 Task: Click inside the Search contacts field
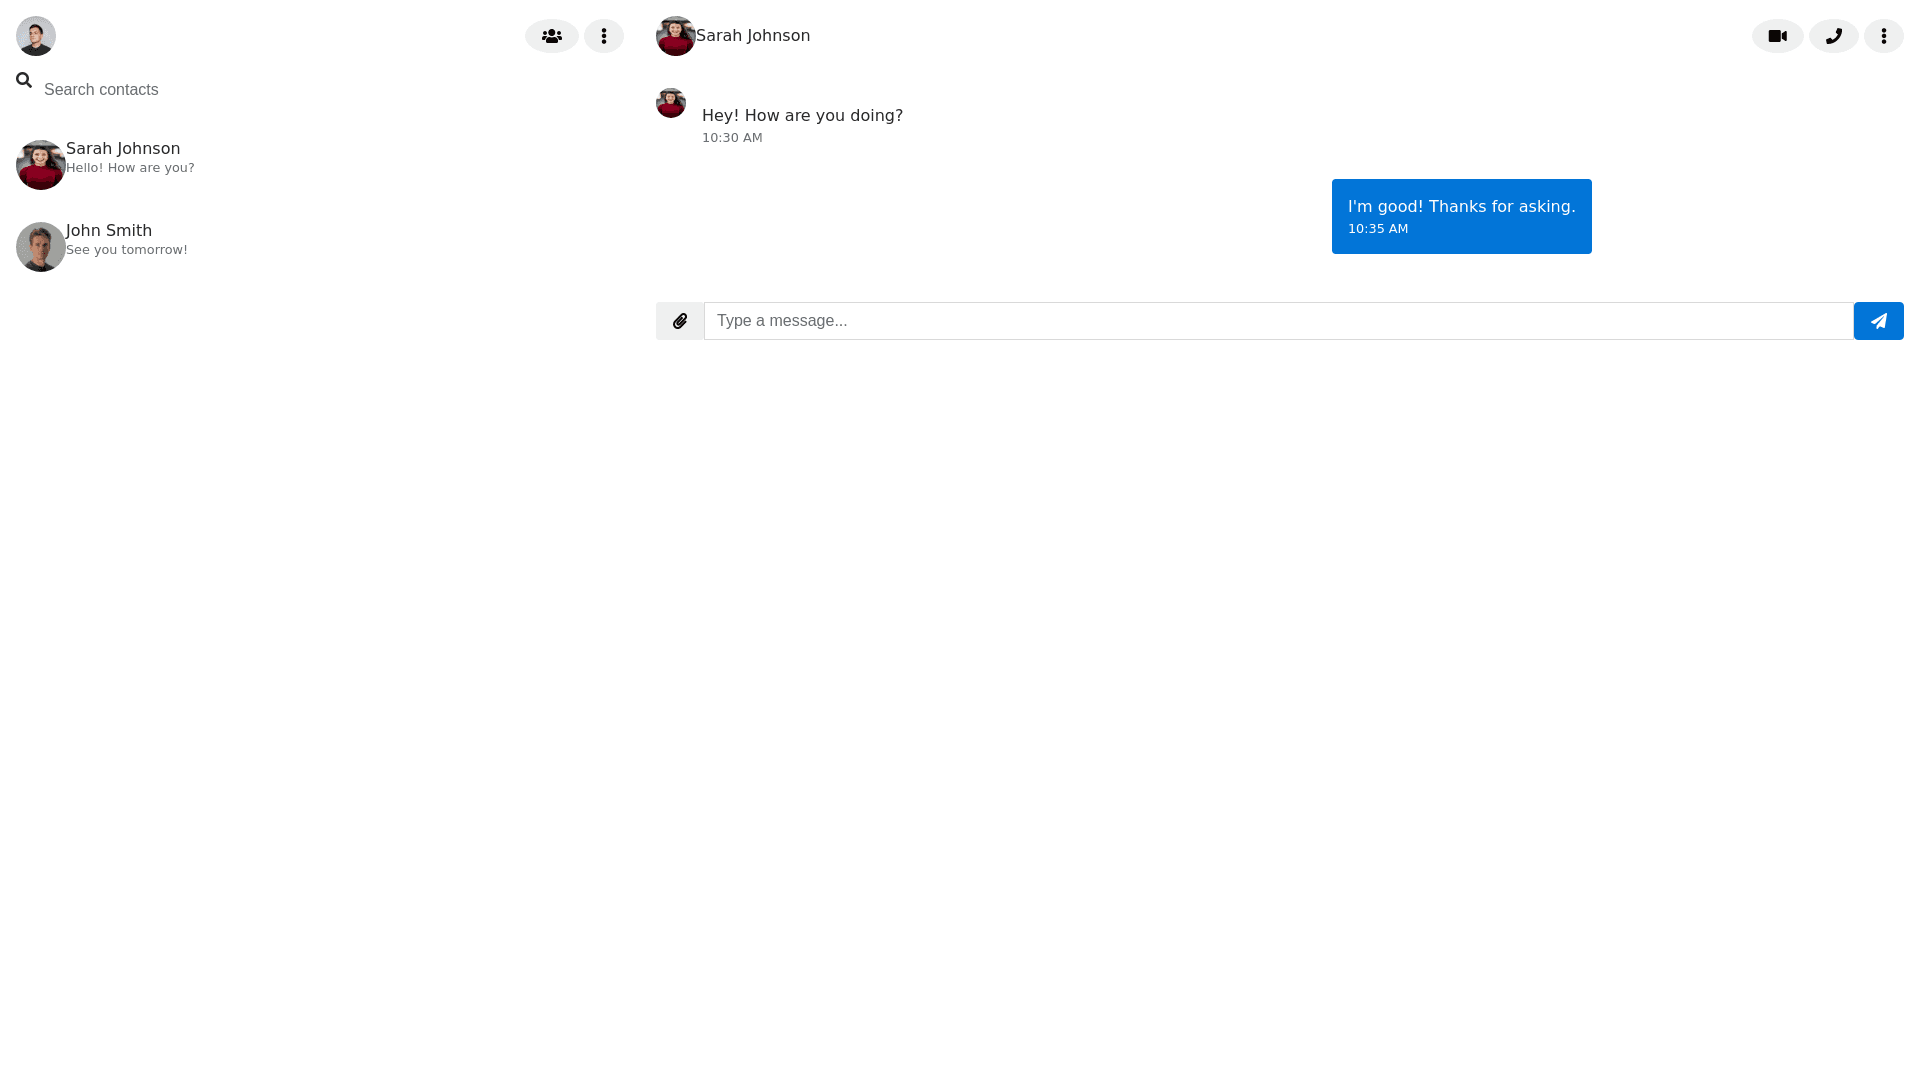300,90
